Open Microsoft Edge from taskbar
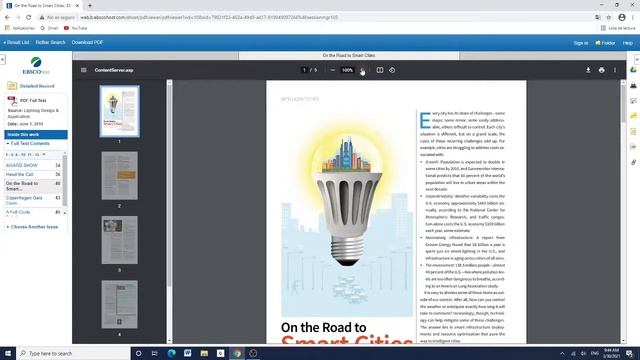The width and height of the screenshot is (640, 360). 171,353
